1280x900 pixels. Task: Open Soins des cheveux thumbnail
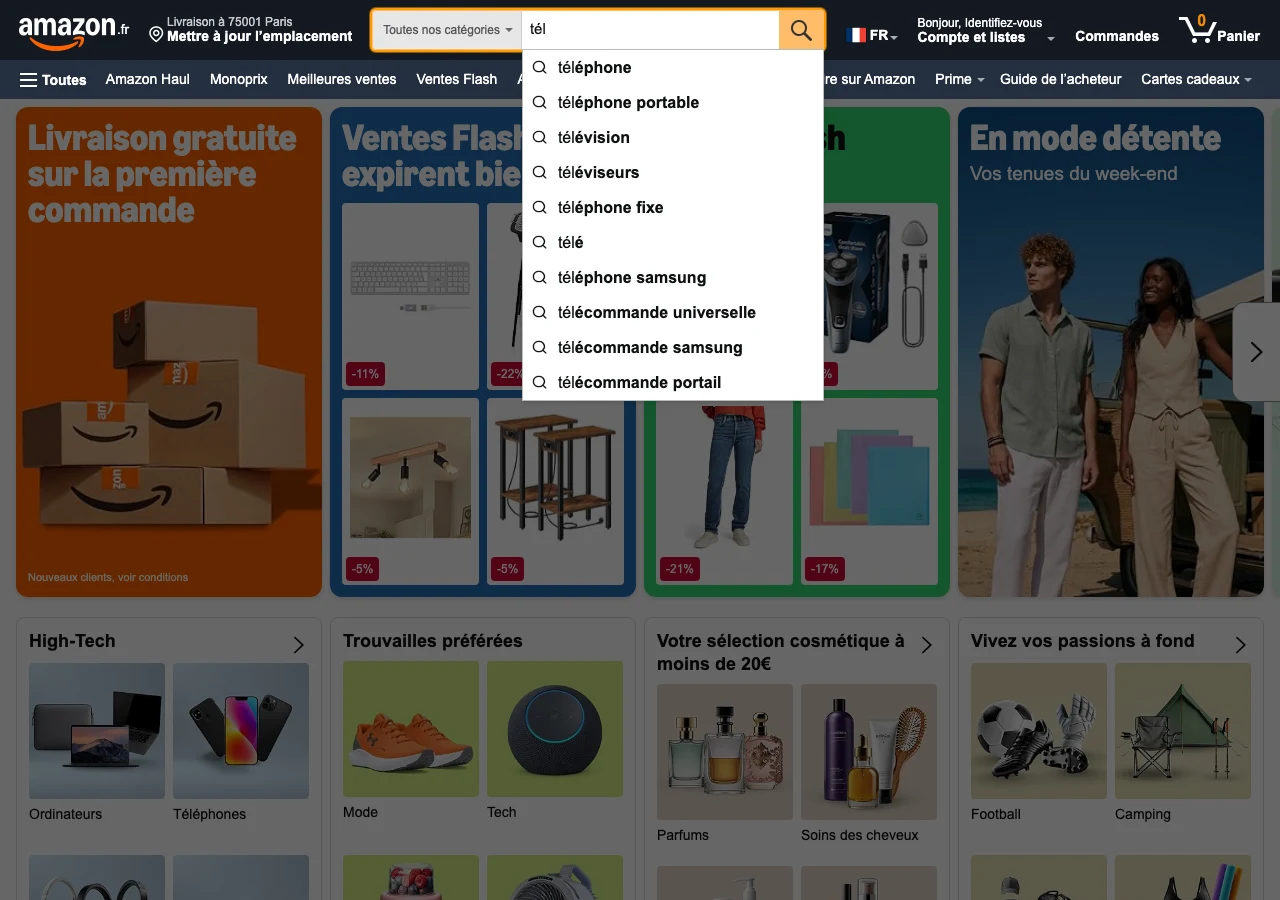[x=869, y=752]
